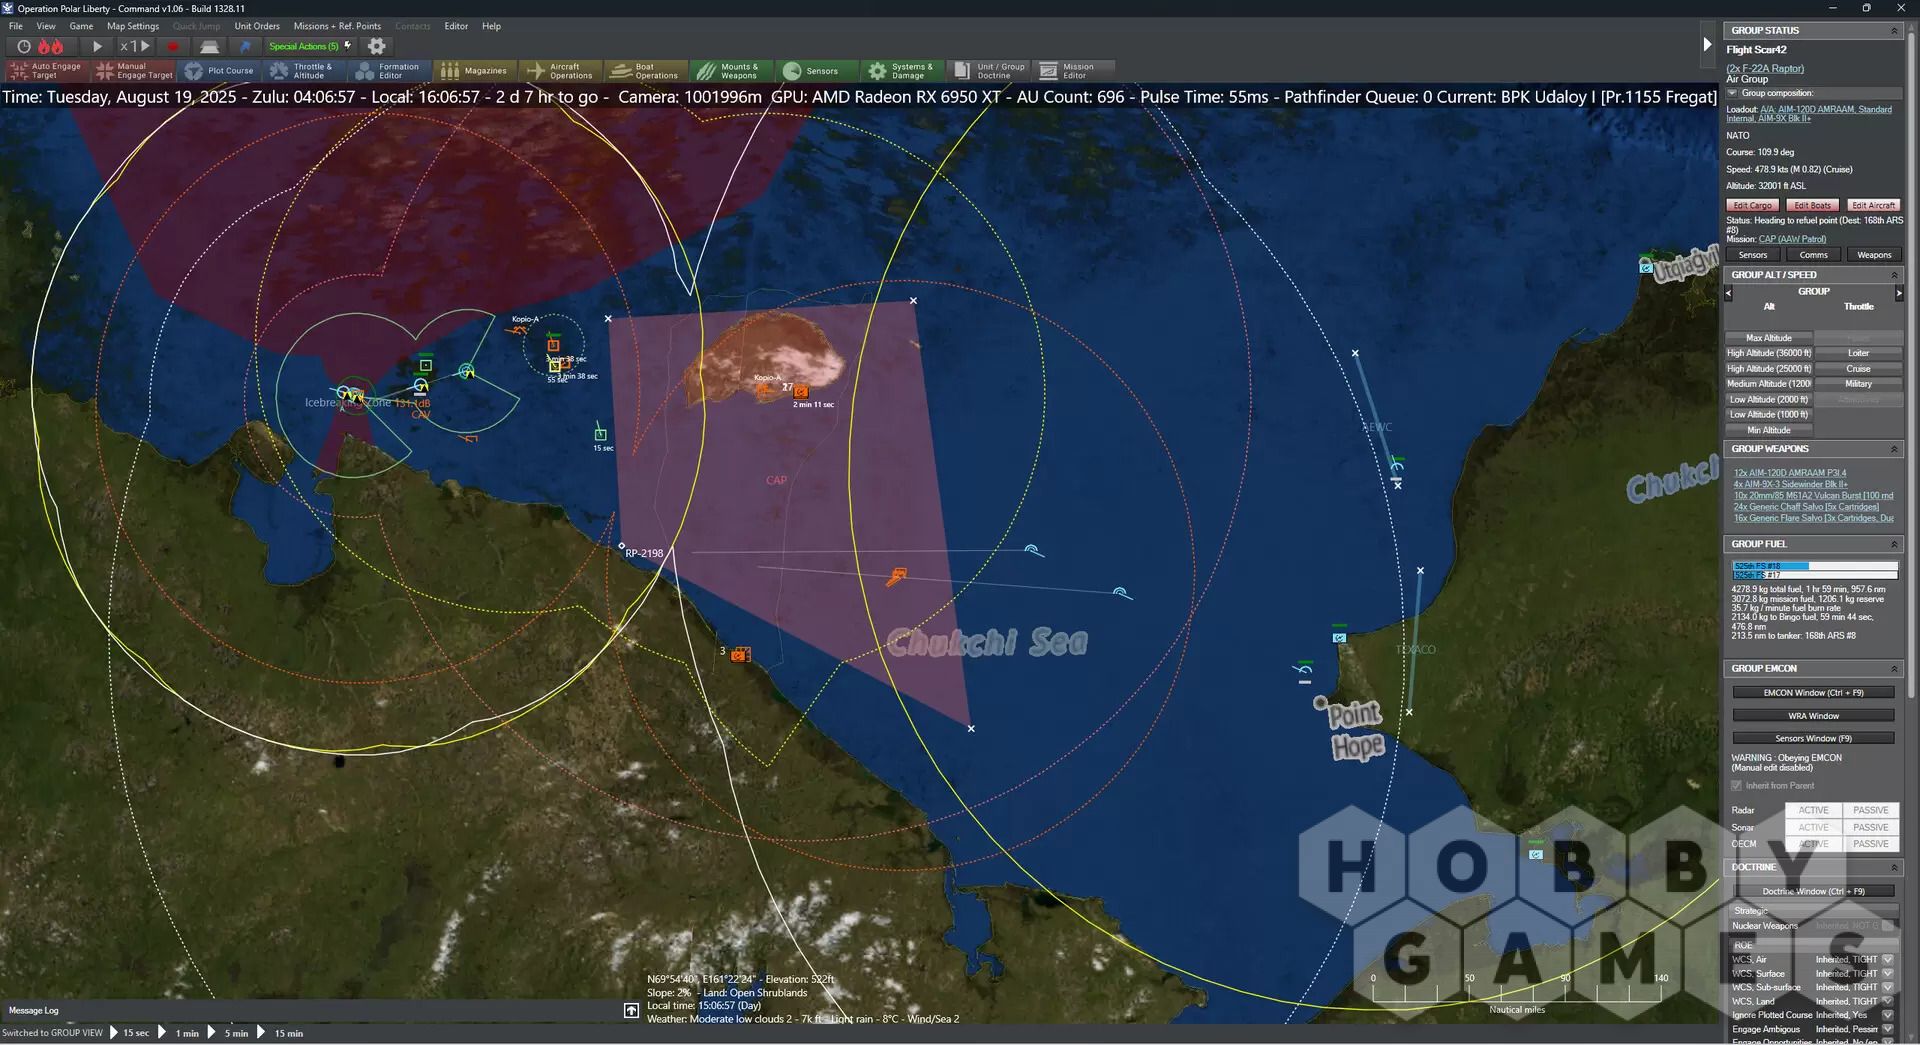Click the blue pin arrow toolbar icon
Viewport: 1920px width, 1045px height.
tap(245, 46)
